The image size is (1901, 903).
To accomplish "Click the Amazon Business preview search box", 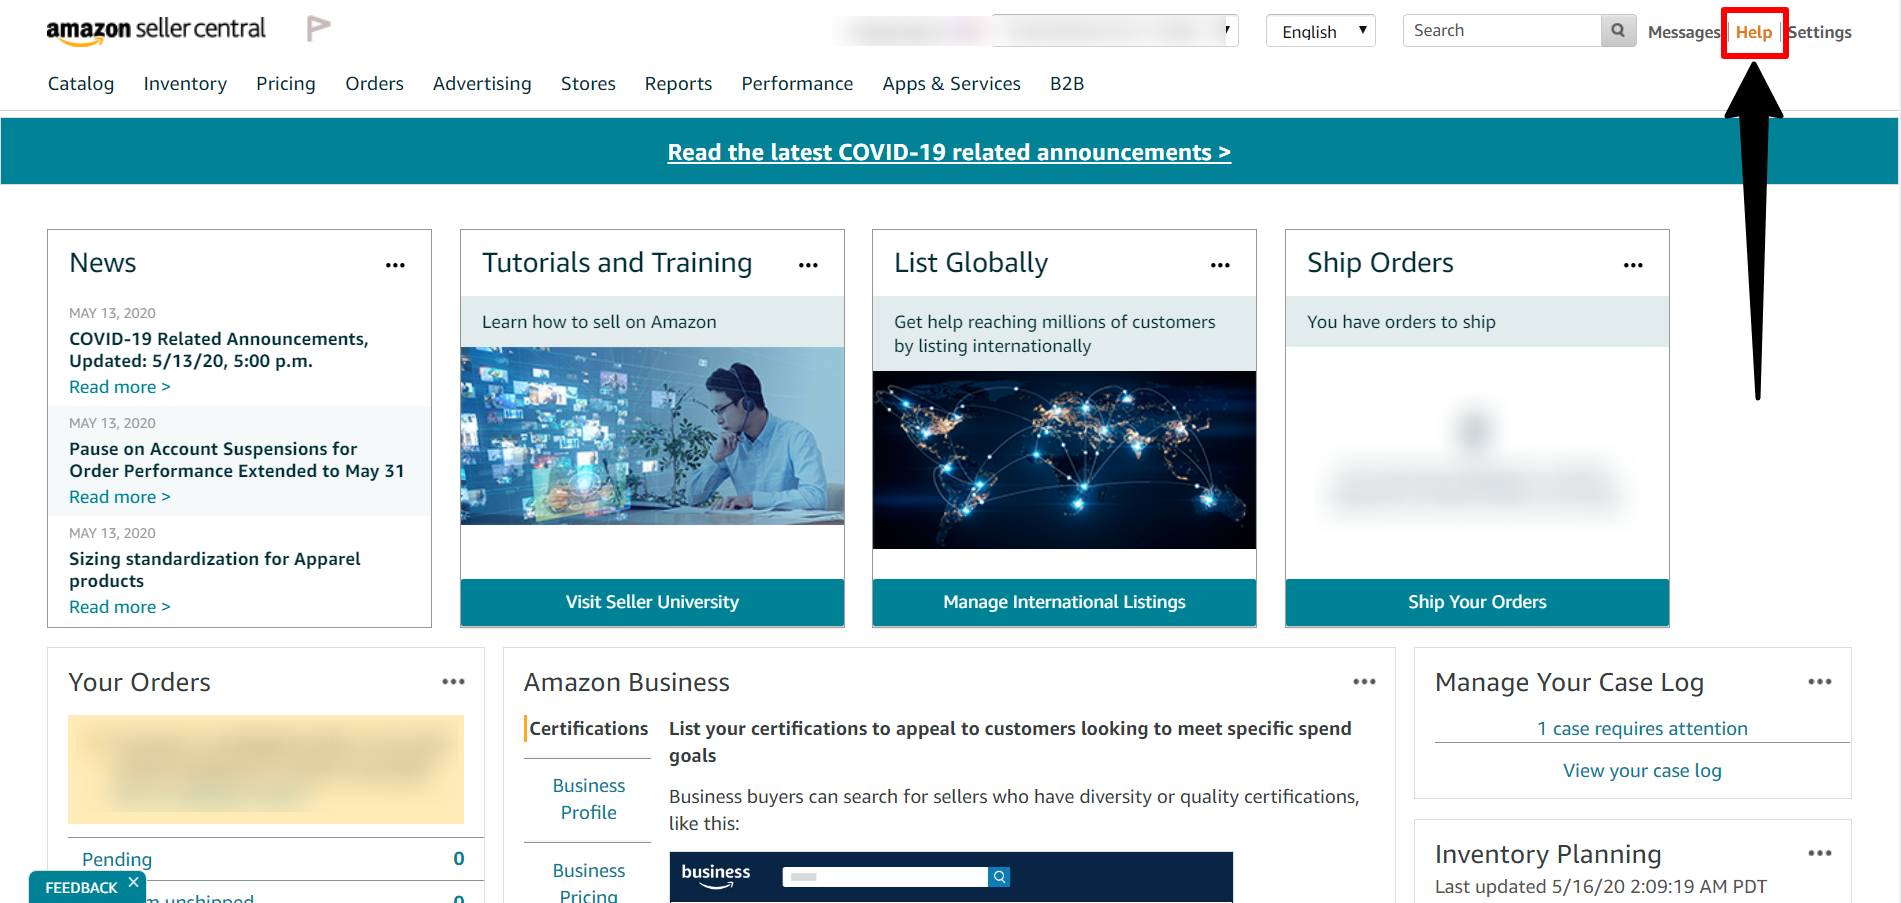I will [x=885, y=877].
